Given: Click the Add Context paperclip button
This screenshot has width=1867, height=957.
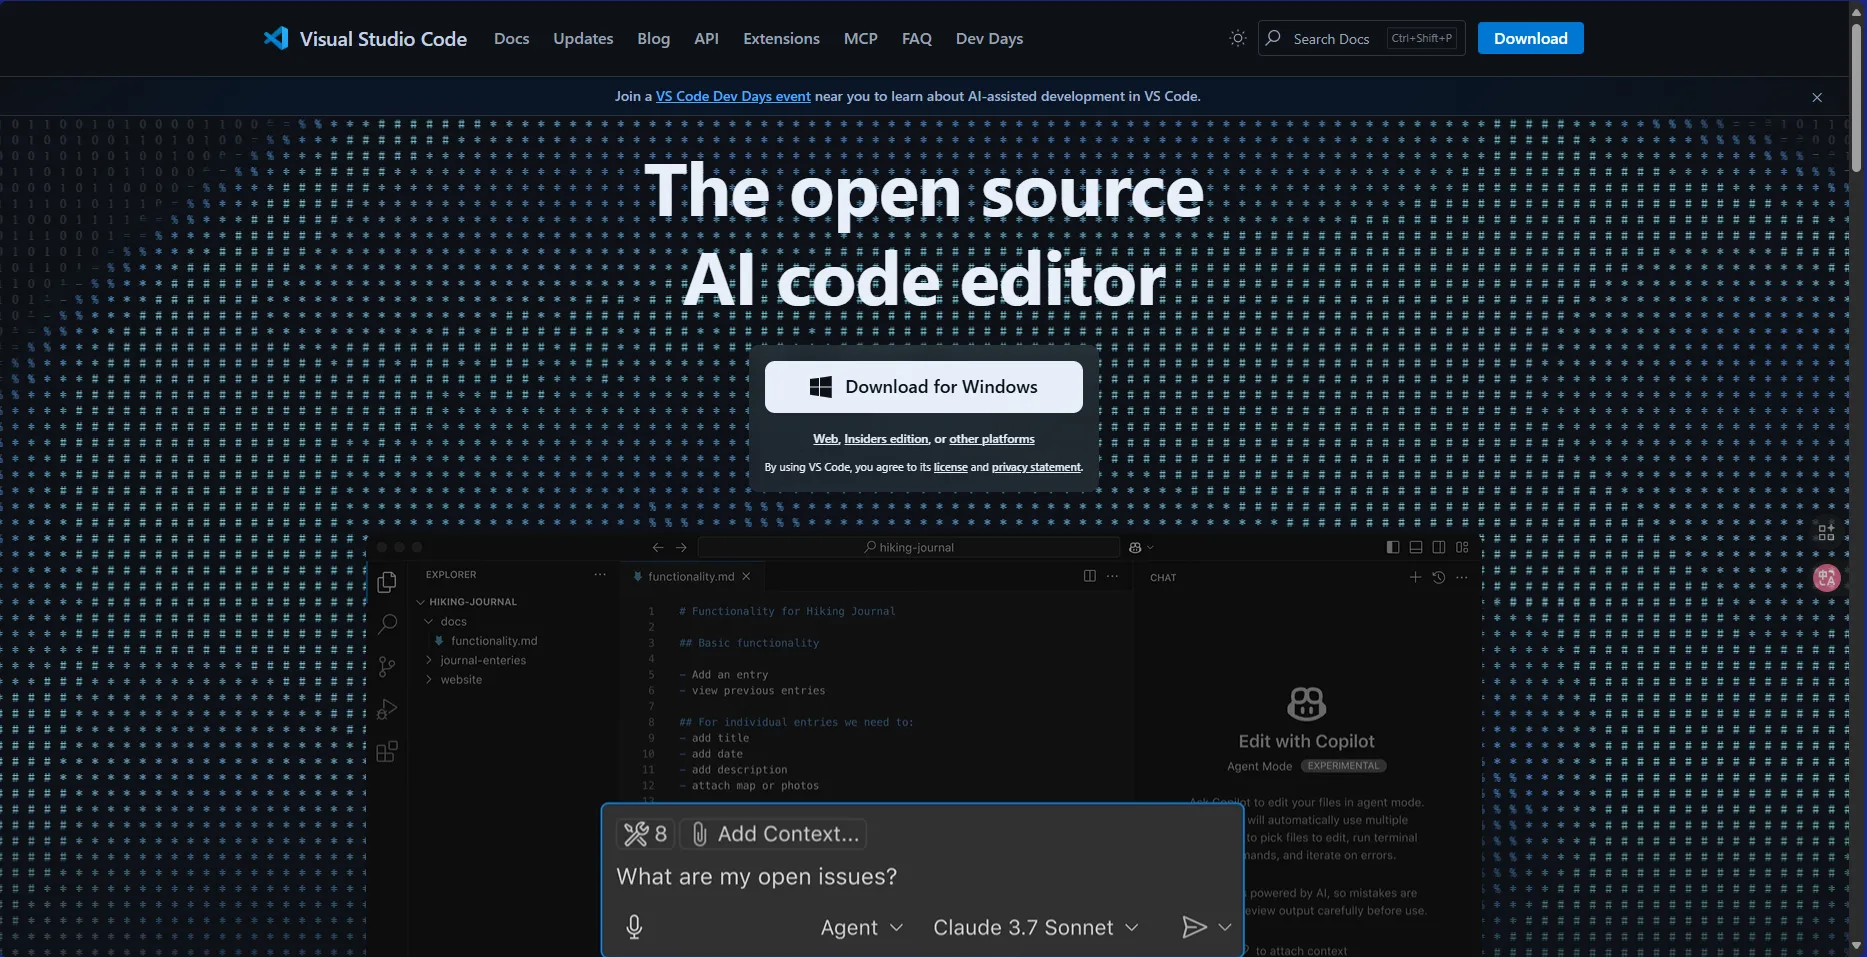Looking at the screenshot, I should [773, 834].
